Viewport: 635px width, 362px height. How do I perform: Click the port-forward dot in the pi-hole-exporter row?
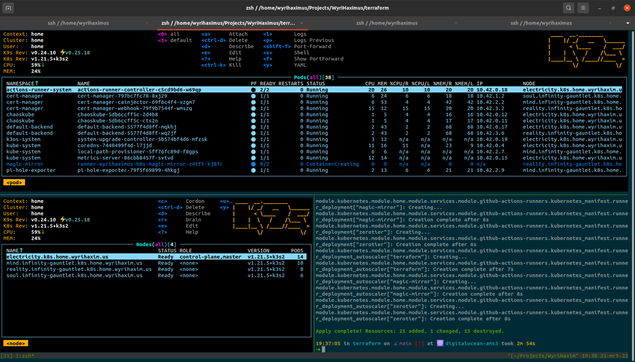tap(253, 170)
